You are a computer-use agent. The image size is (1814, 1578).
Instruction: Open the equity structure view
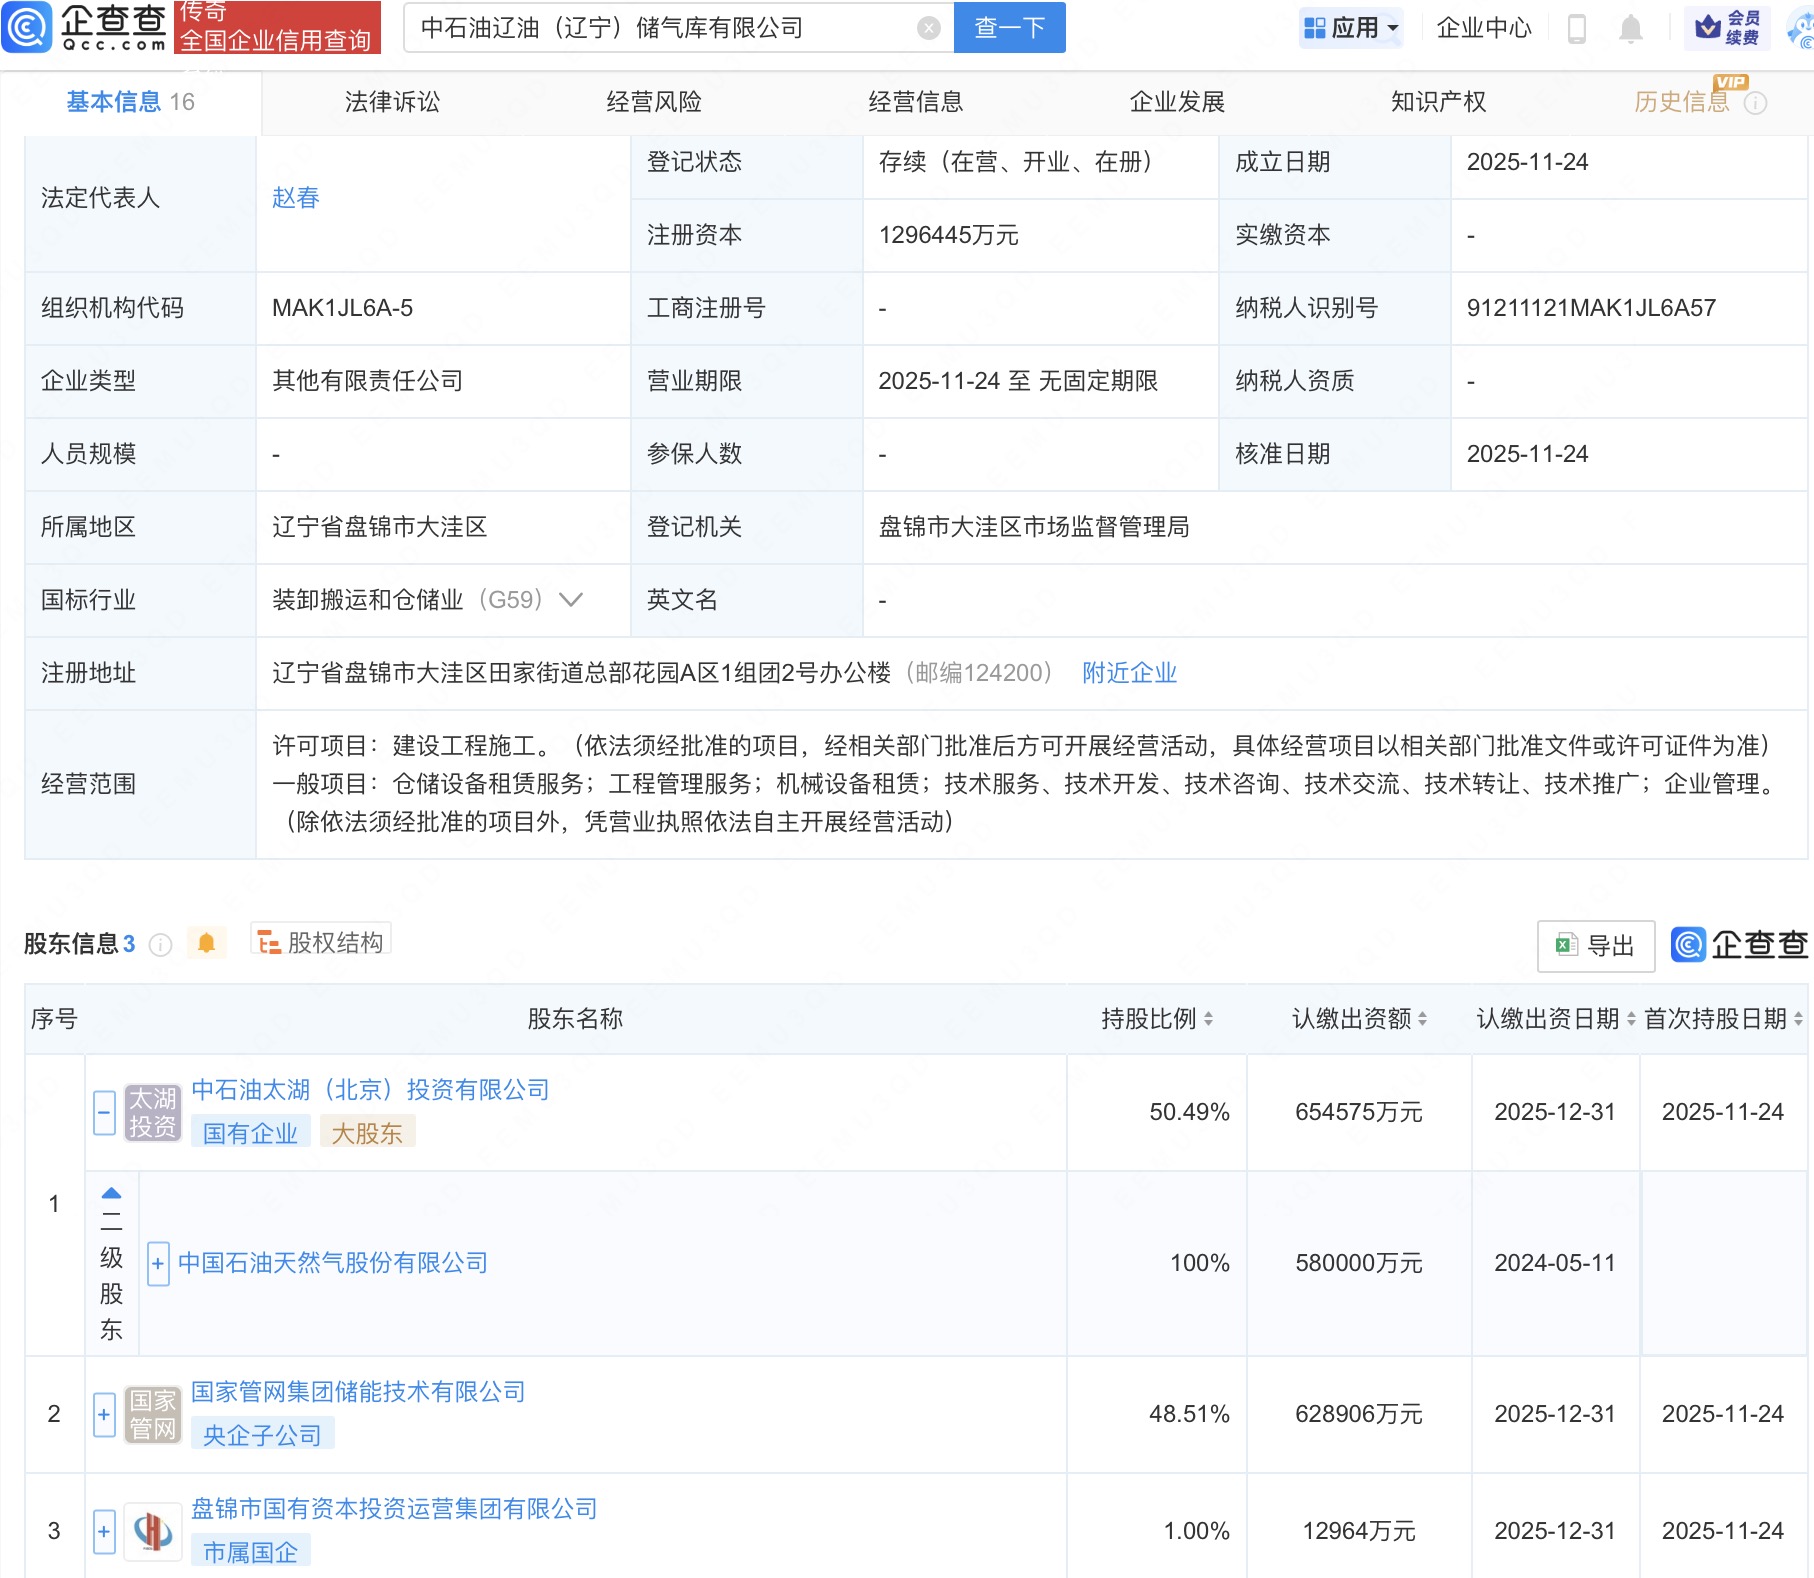coord(321,942)
